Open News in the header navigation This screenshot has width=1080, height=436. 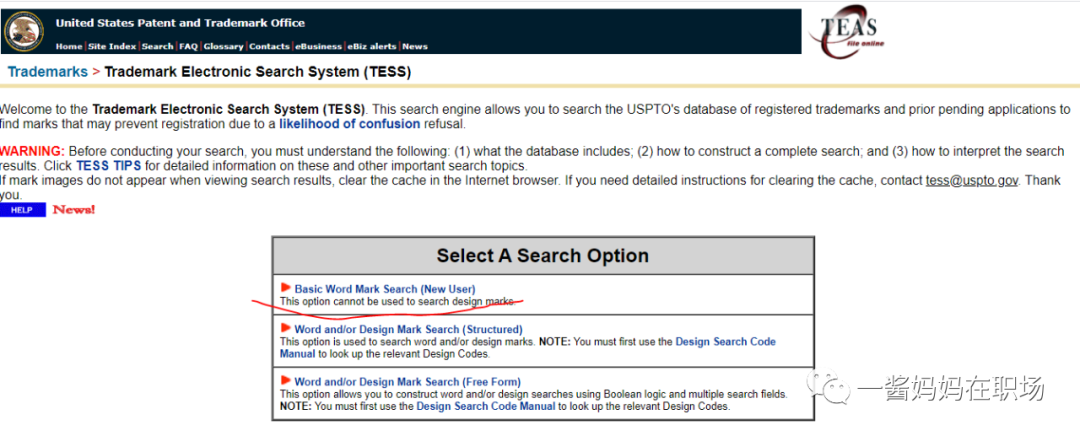pos(415,47)
